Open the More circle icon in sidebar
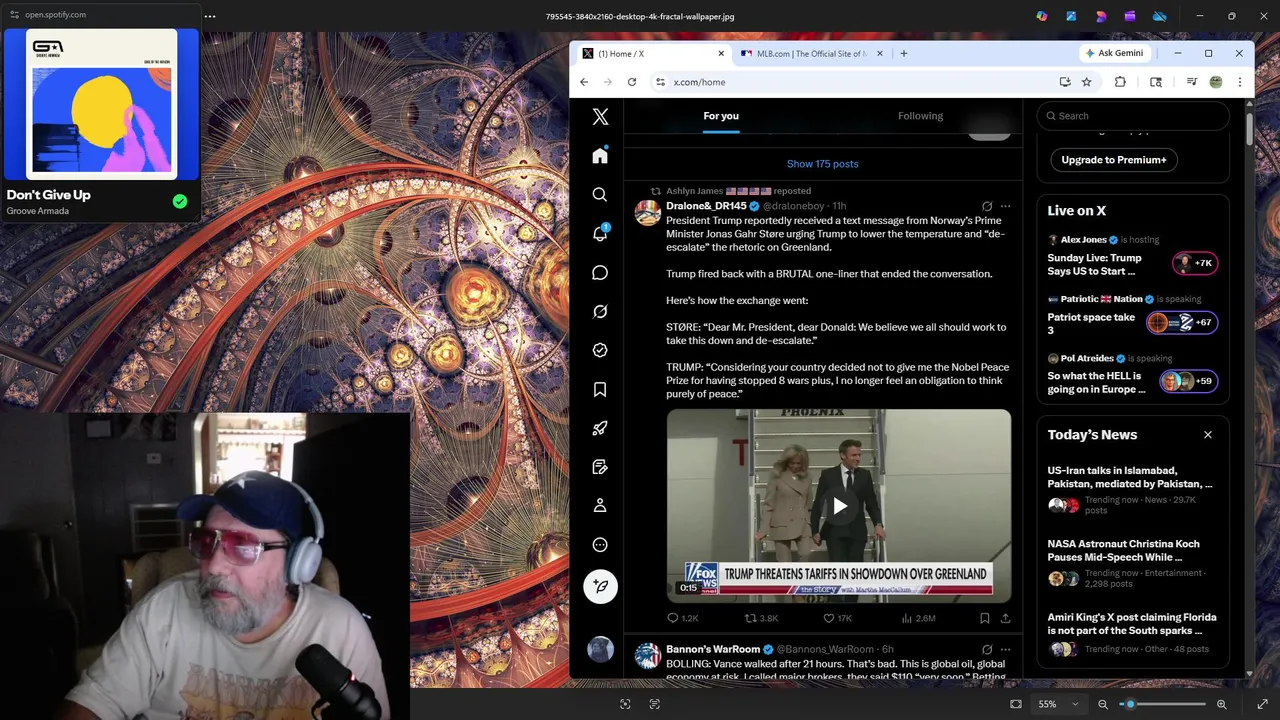The width and height of the screenshot is (1280, 720). tap(600, 545)
